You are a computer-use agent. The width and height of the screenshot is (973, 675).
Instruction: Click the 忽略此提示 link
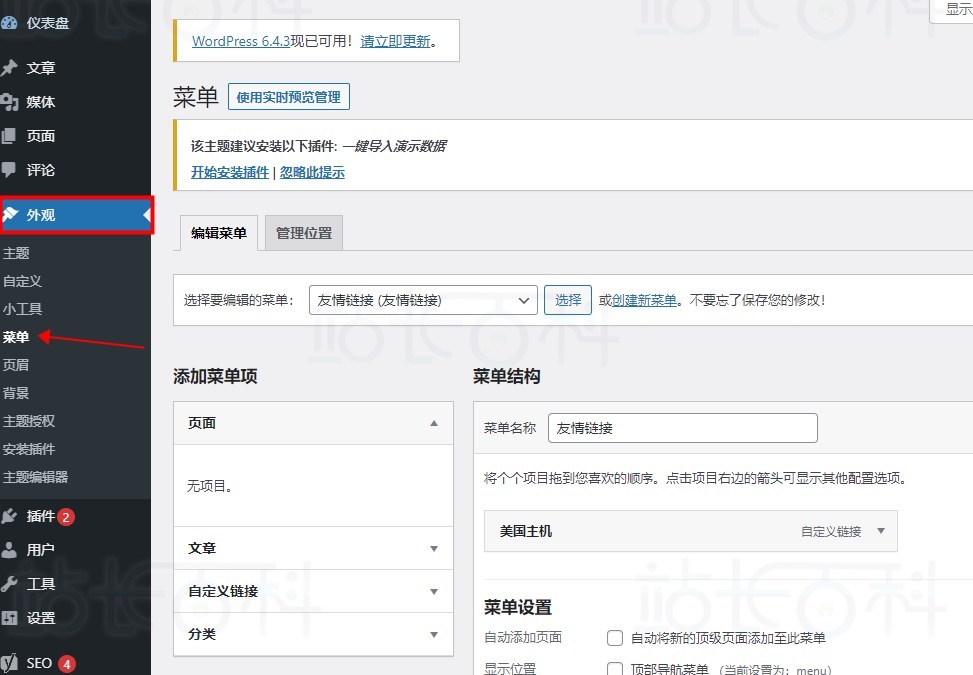point(312,172)
